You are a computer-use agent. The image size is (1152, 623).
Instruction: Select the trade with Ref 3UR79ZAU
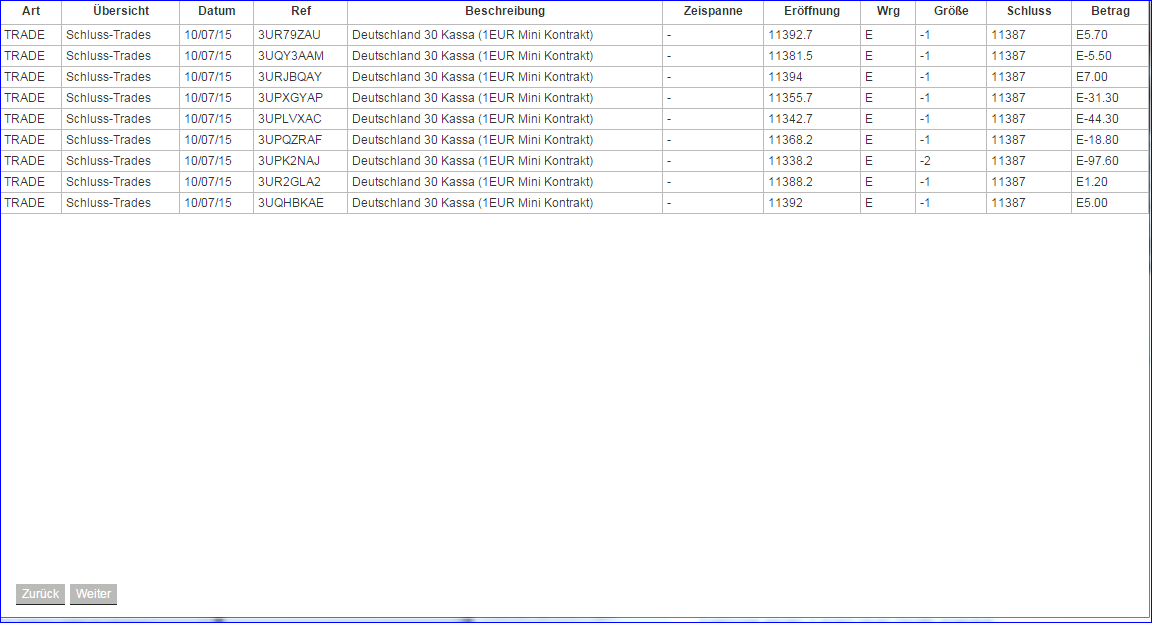290,34
